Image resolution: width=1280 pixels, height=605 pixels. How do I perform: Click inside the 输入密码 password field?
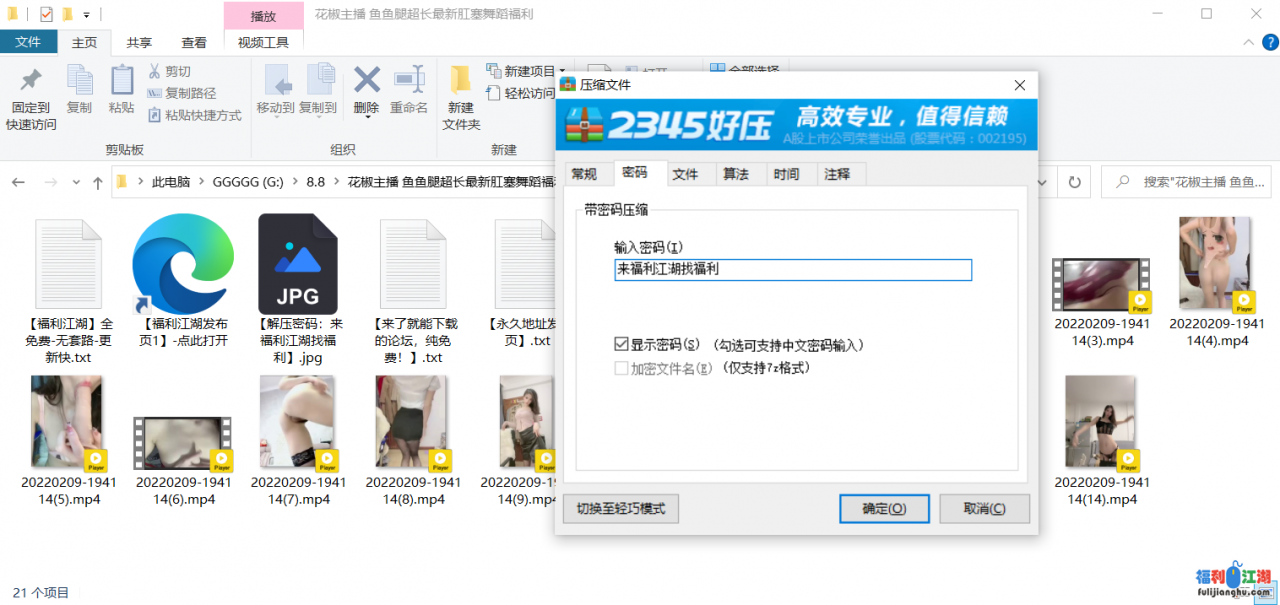pyautogui.click(x=791, y=270)
